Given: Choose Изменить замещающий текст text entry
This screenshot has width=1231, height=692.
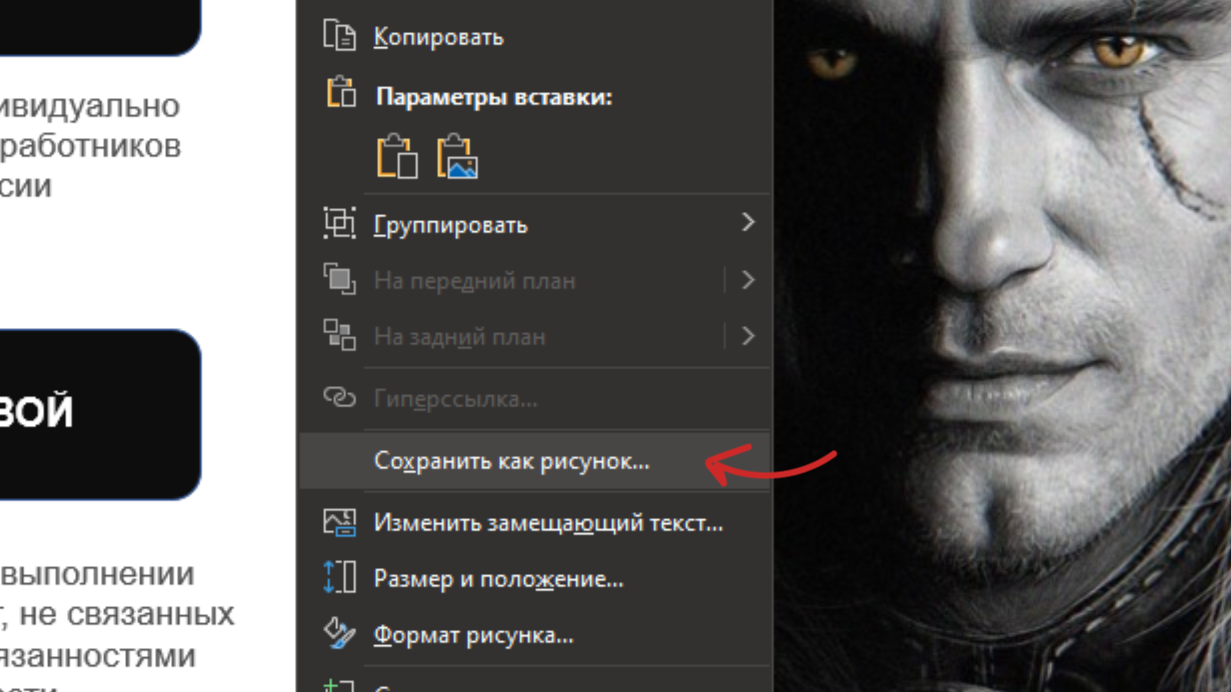Looking at the screenshot, I should click(x=547, y=523).
